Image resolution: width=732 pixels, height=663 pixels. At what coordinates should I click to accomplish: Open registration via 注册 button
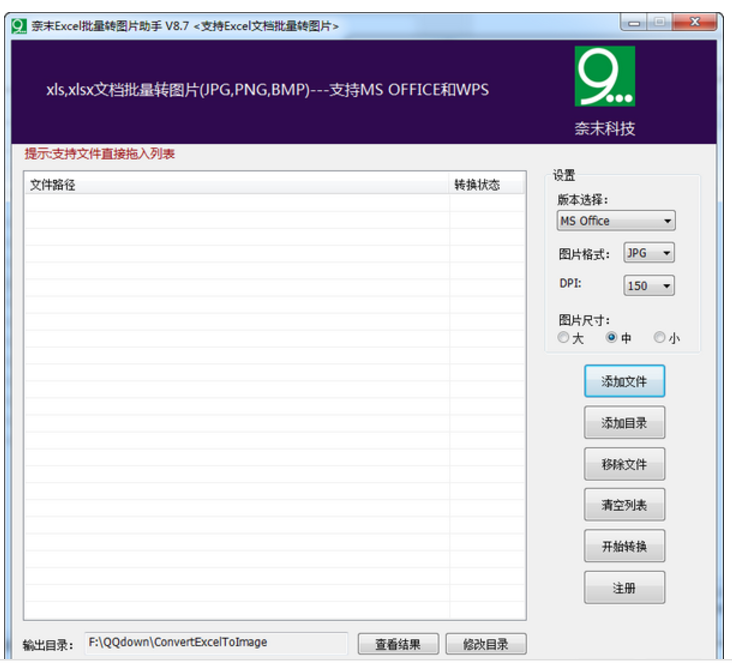[624, 587]
